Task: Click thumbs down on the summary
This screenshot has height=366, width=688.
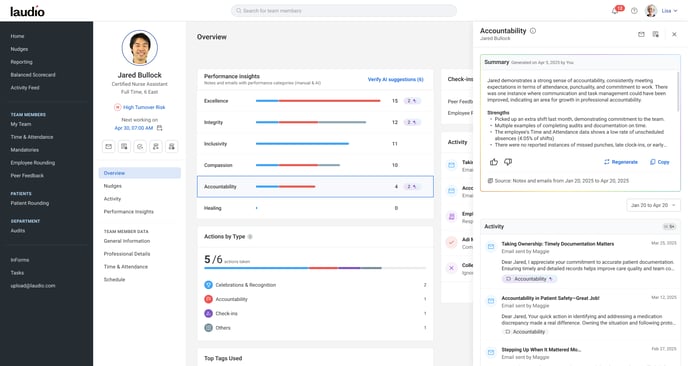Action: 508,162
